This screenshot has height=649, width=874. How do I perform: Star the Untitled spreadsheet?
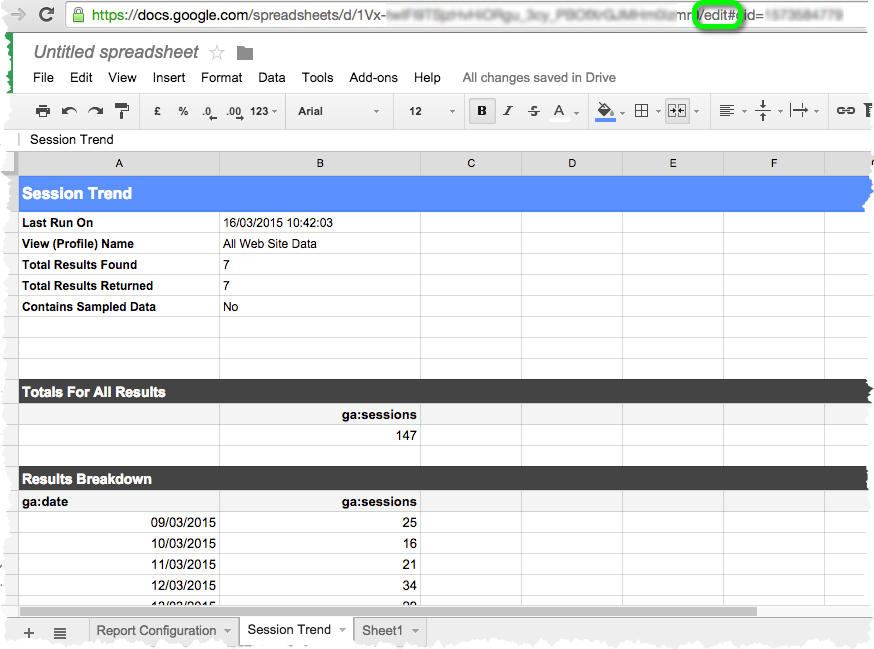(x=217, y=53)
